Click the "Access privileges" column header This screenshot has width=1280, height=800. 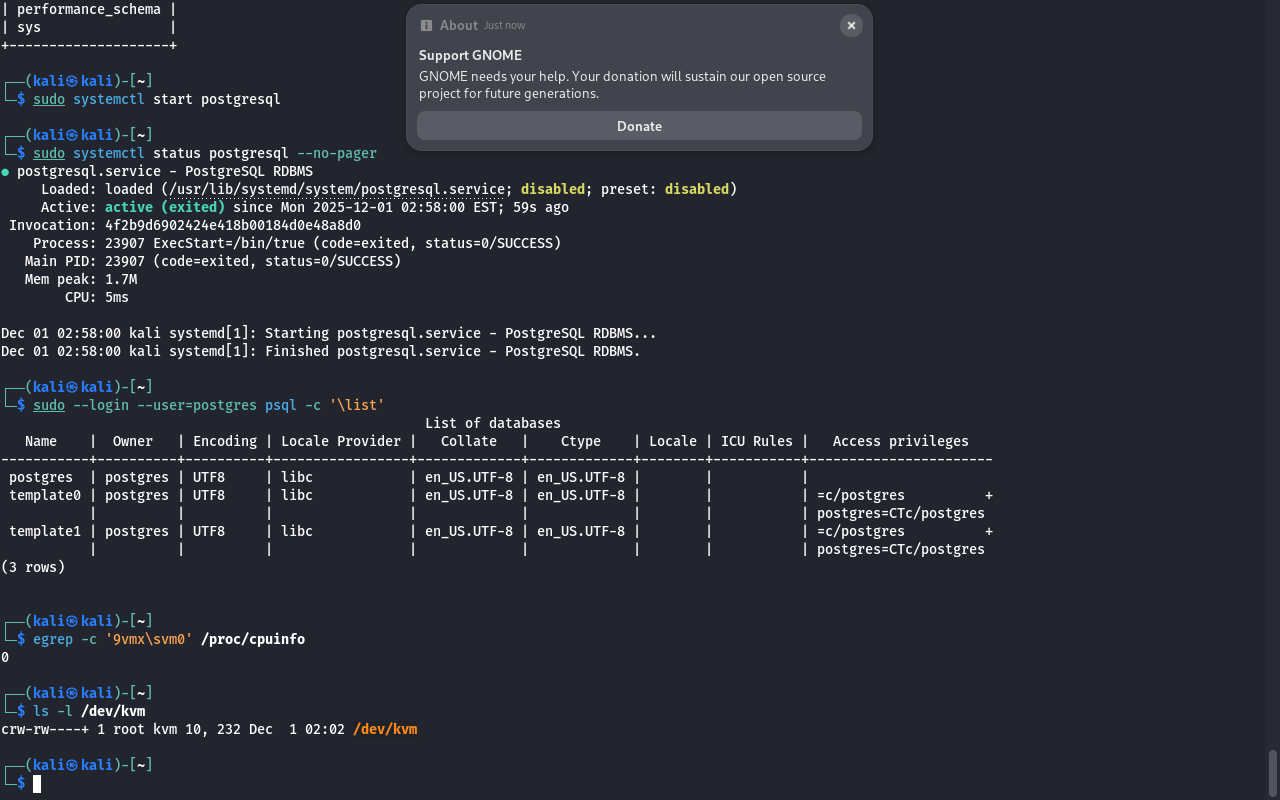[x=900, y=441]
